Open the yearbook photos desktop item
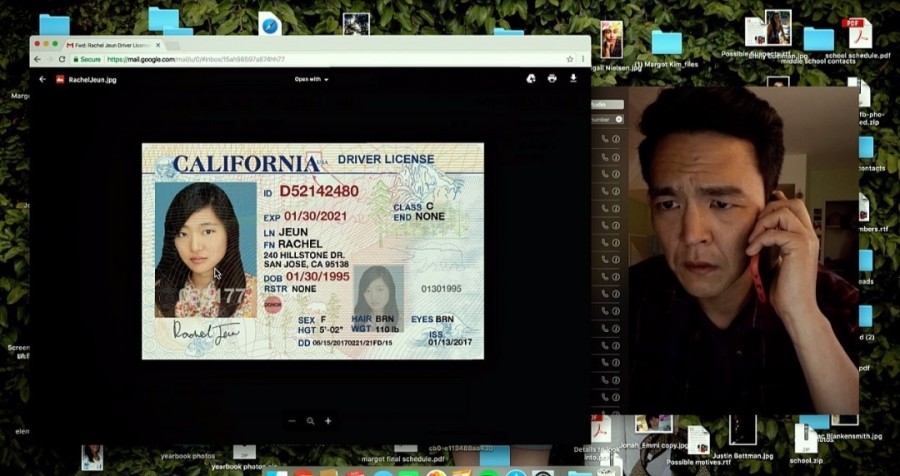Image resolution: width=900 pixels, height=476 pixels. coord(188,456)
